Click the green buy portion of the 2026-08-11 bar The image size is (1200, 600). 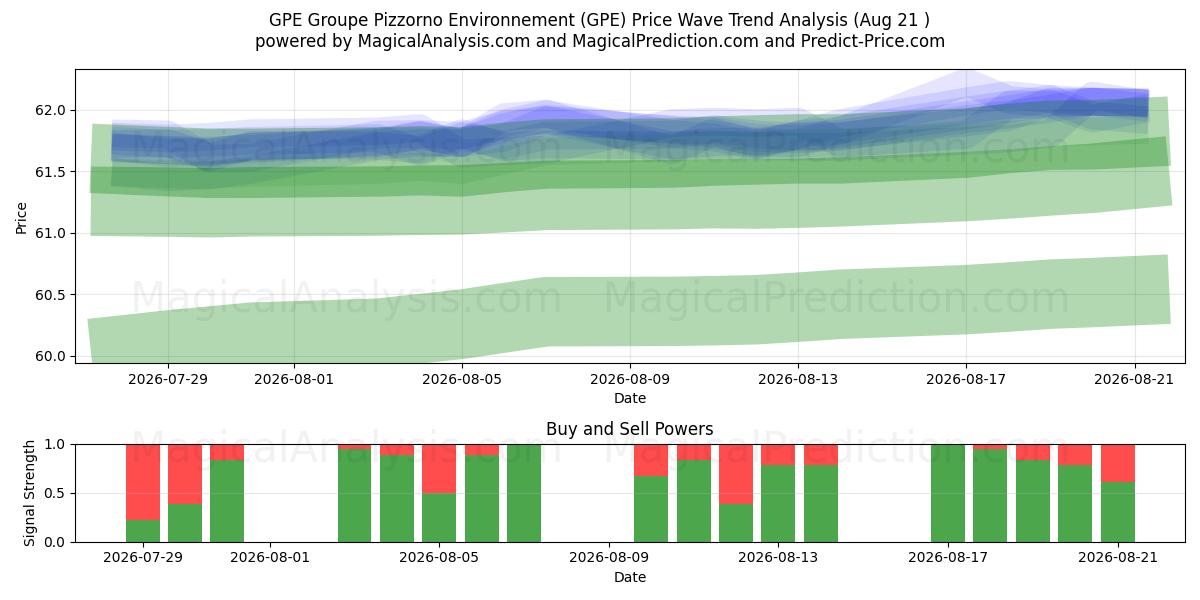(694, 501)
